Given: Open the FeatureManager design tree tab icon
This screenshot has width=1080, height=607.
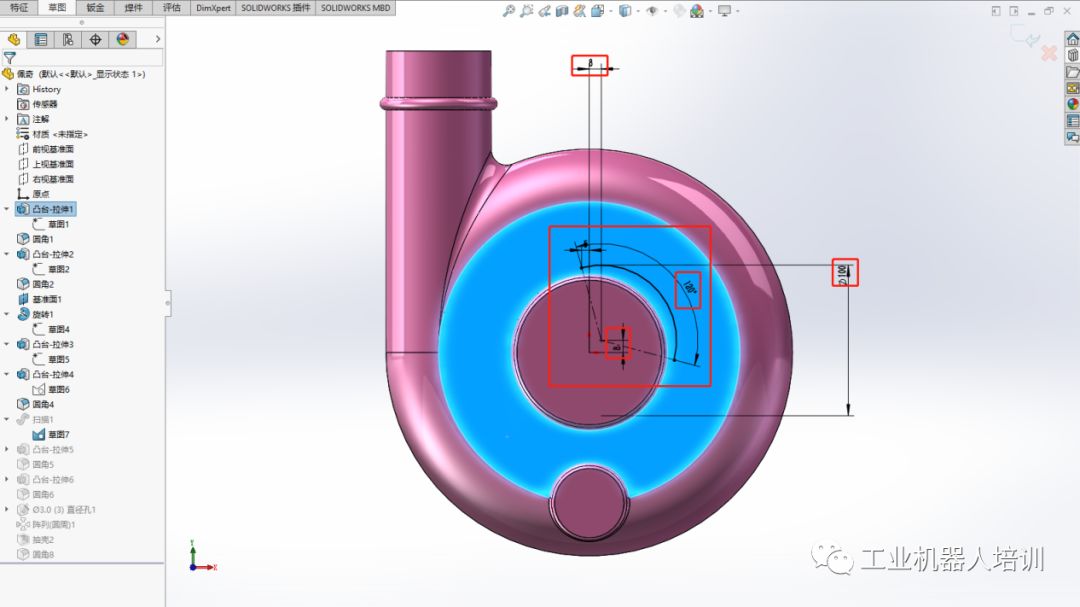Looking at the screenshot, I should click(x=14, y=40).
